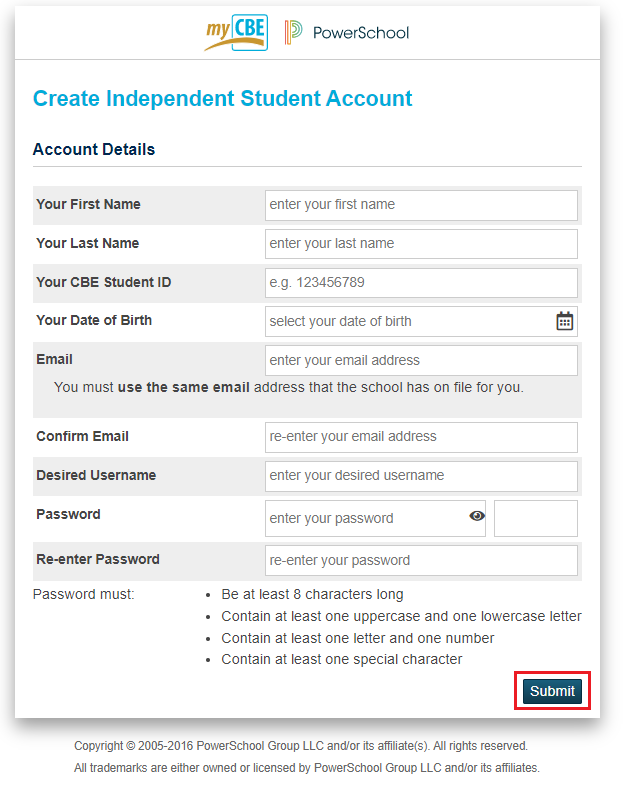The width and height of the screenshot is (627, 805).
Task: Focus the Confirm Email field
Action: tap(421, 437)
